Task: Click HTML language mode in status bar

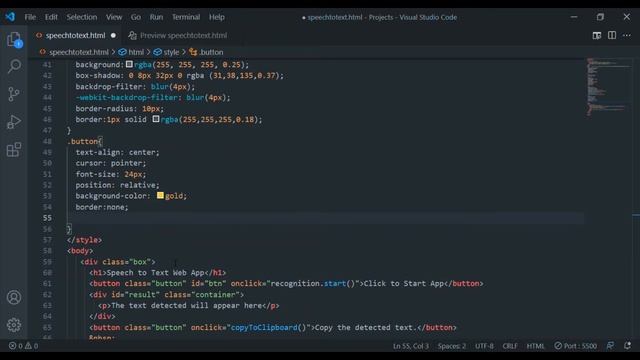Action: [x=535, y=346]
